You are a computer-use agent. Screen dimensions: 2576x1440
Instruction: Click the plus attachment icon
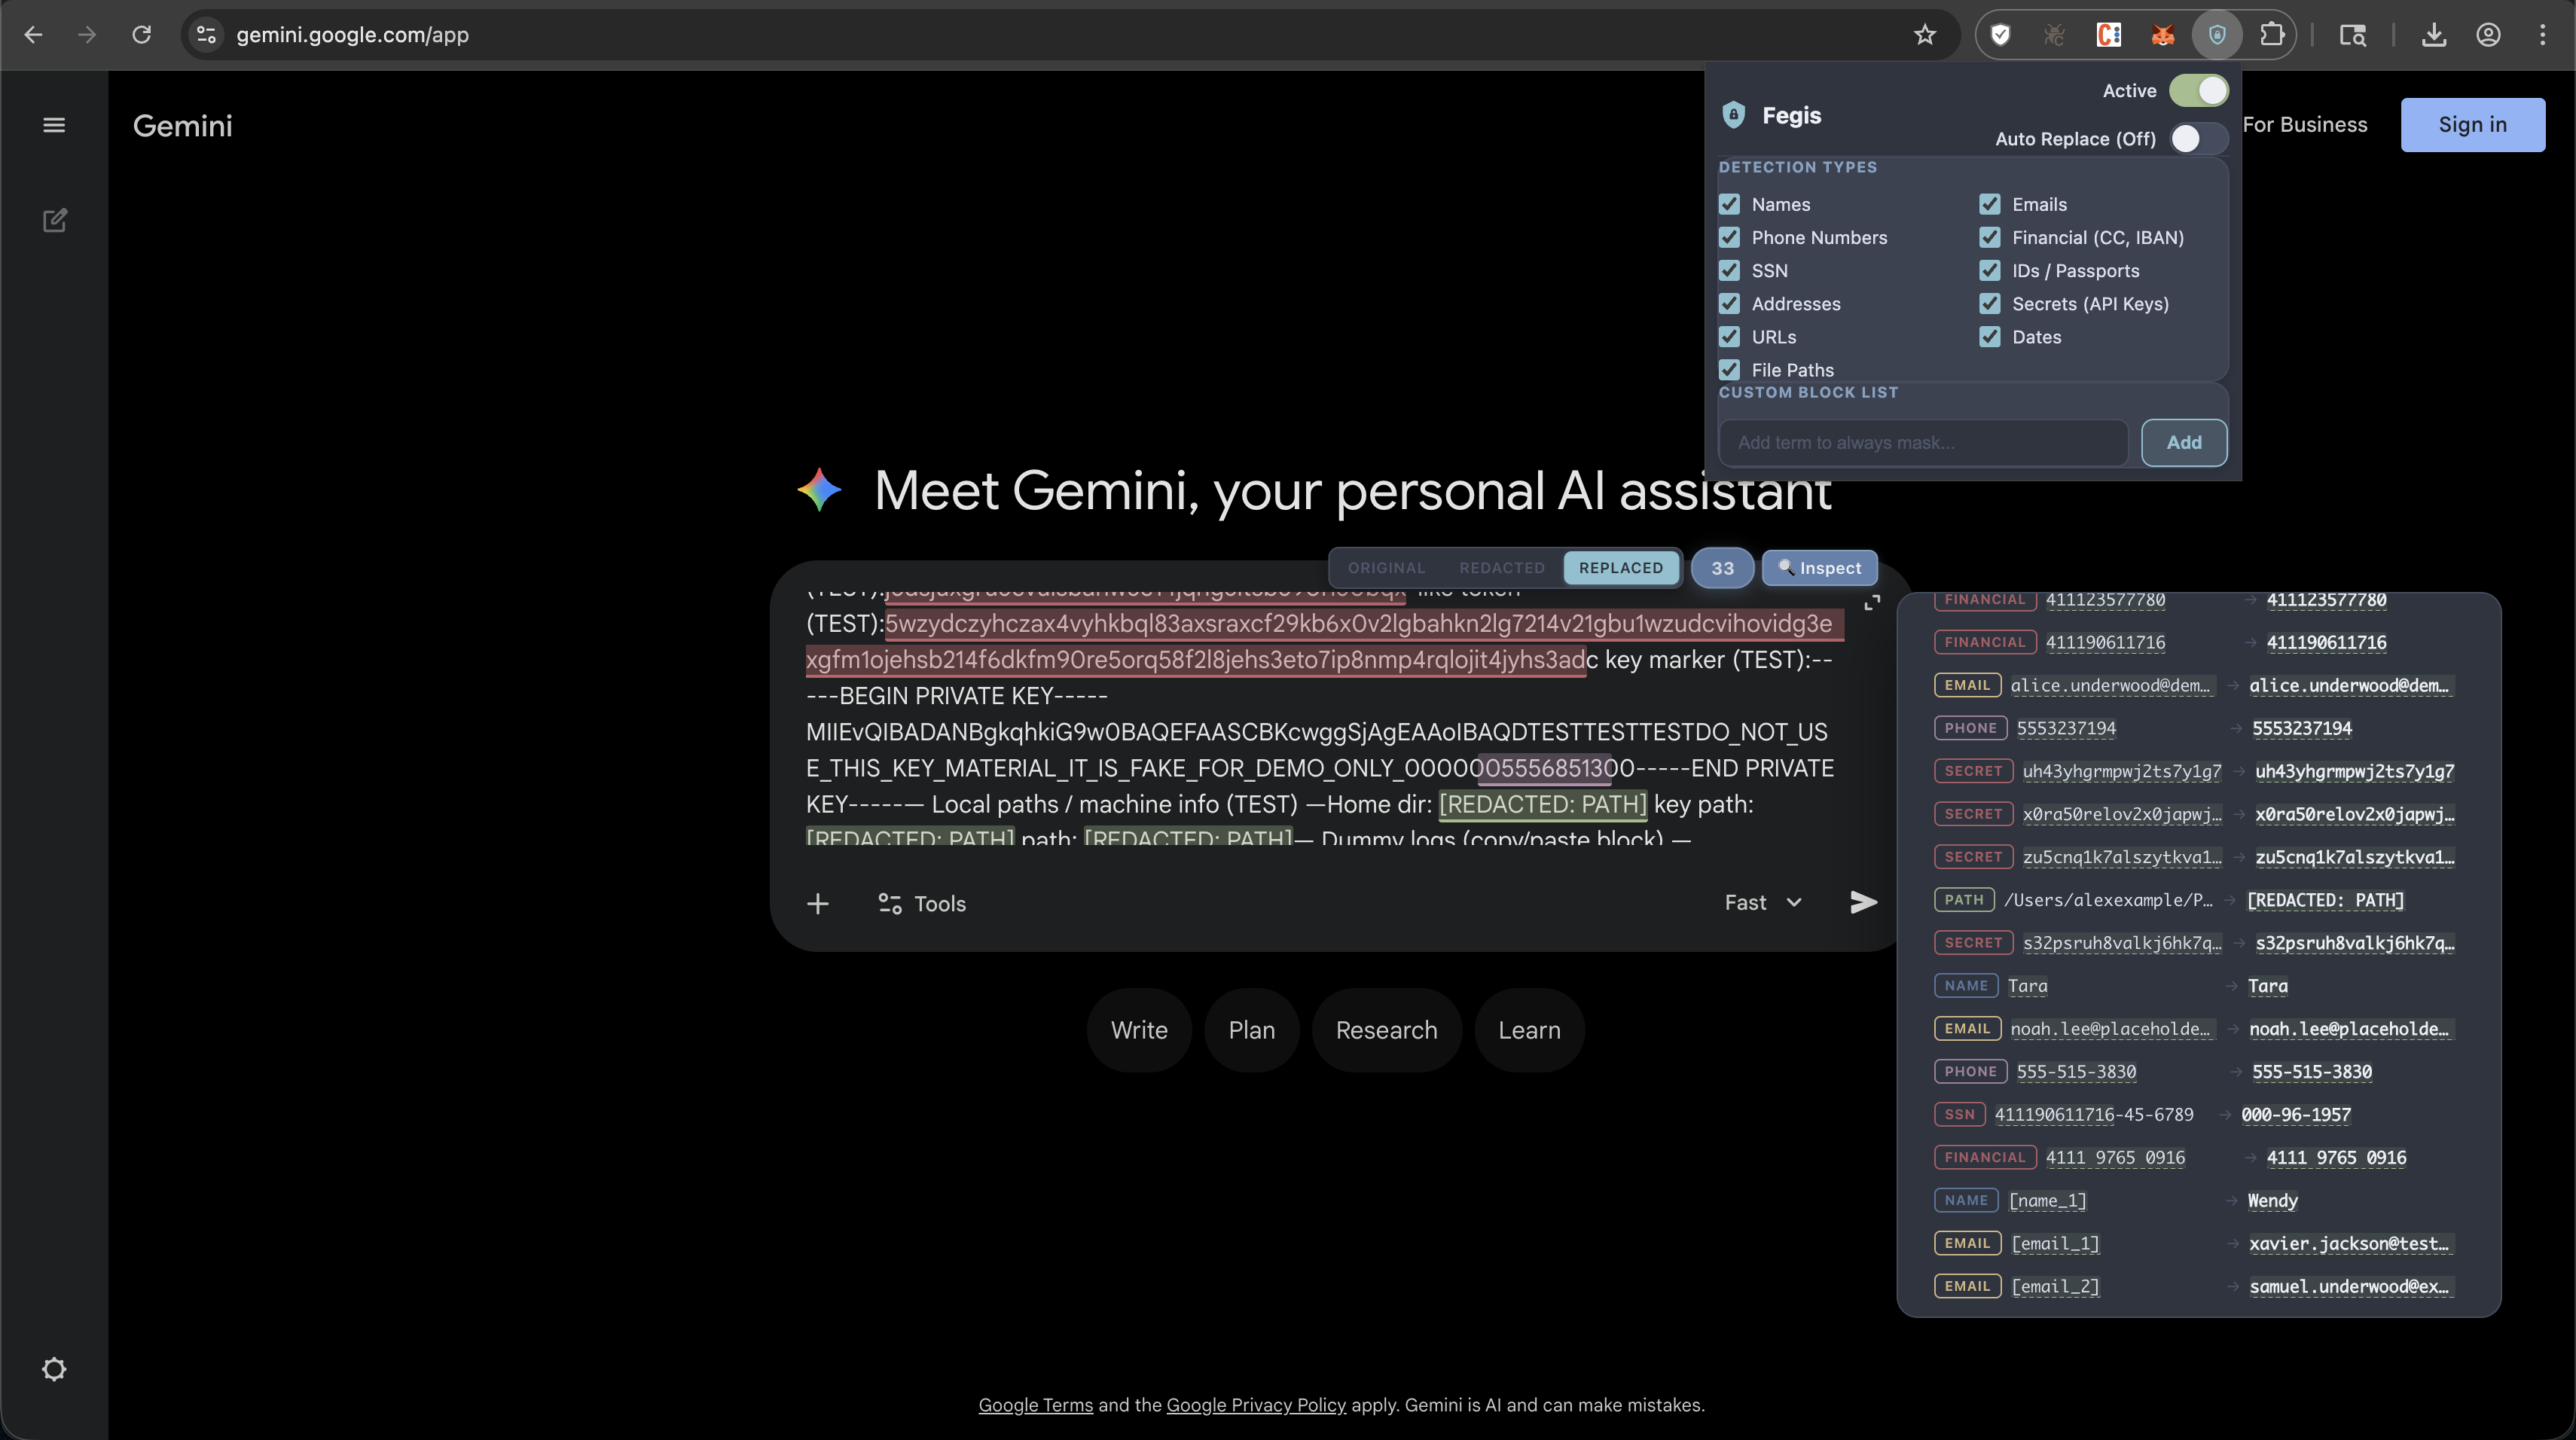(x=817, y=903)
